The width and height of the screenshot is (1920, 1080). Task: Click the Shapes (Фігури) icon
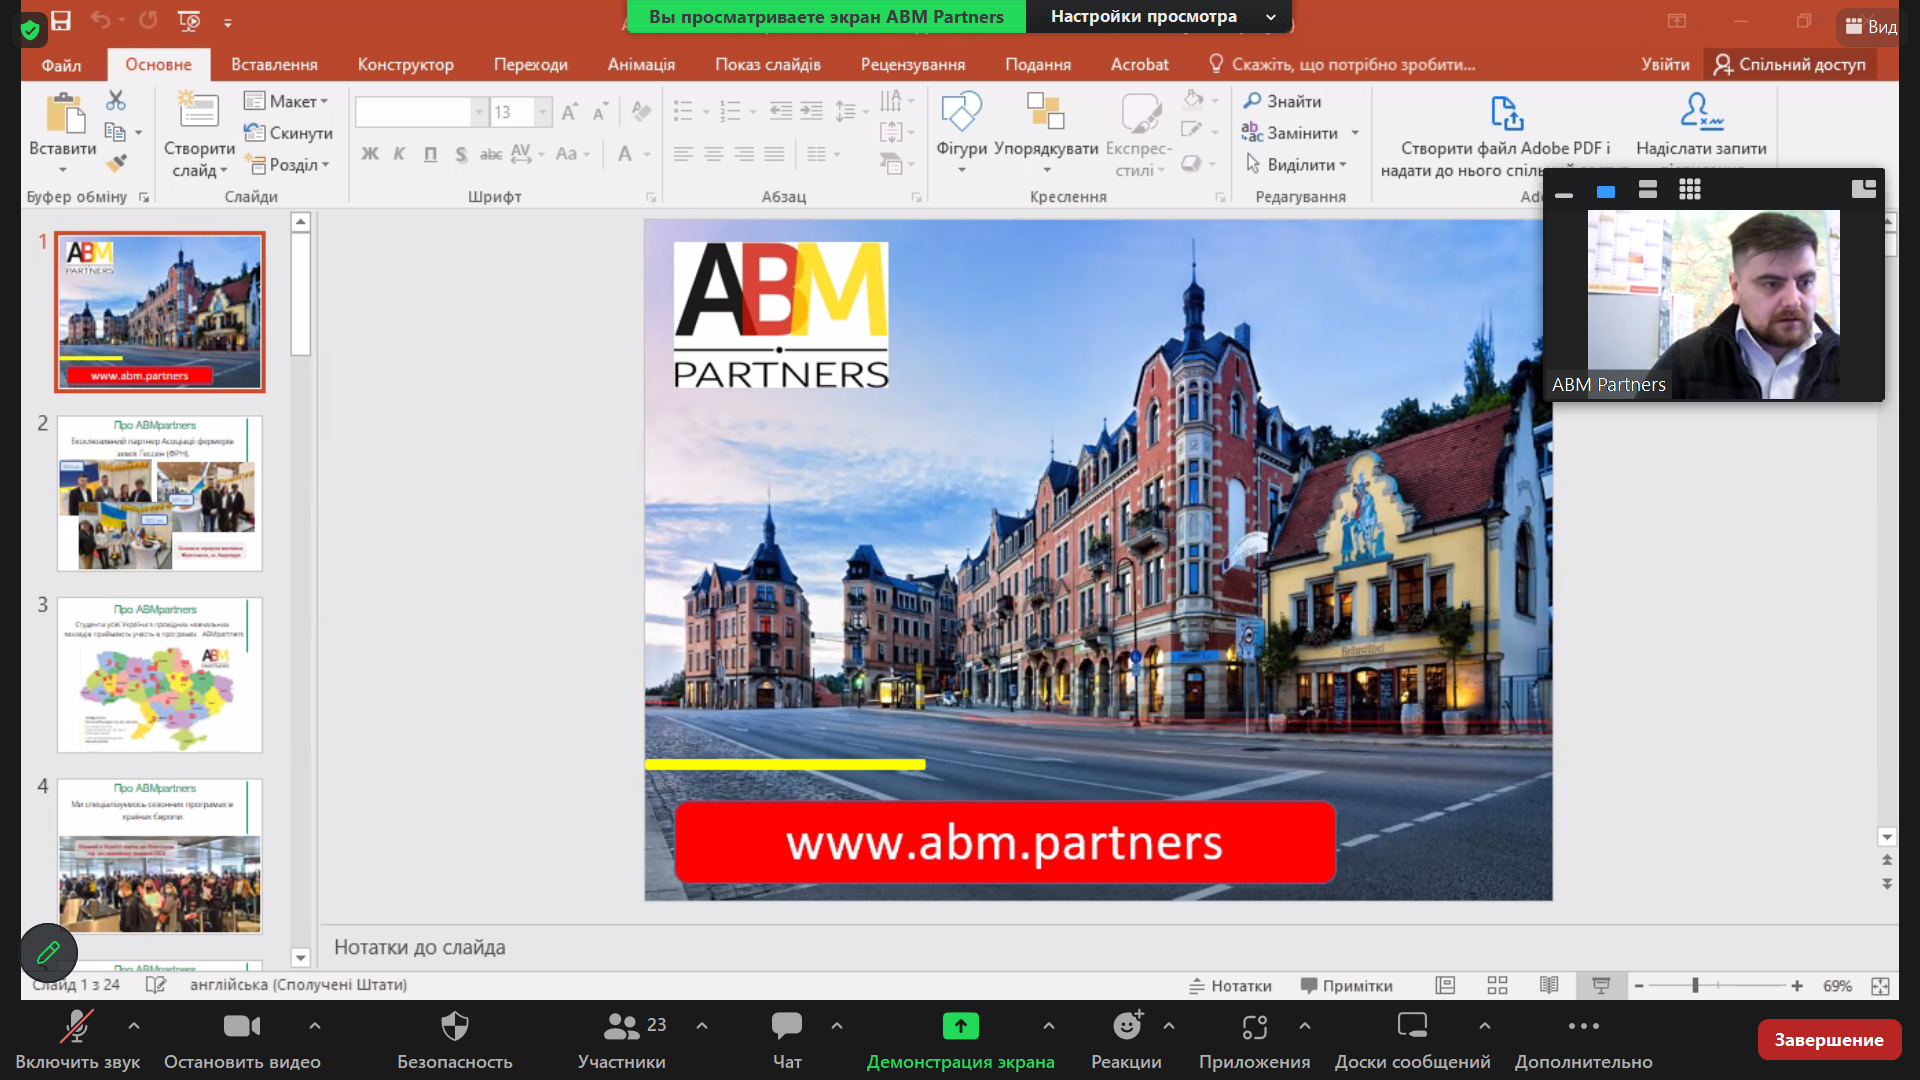[x=961, y=113]
